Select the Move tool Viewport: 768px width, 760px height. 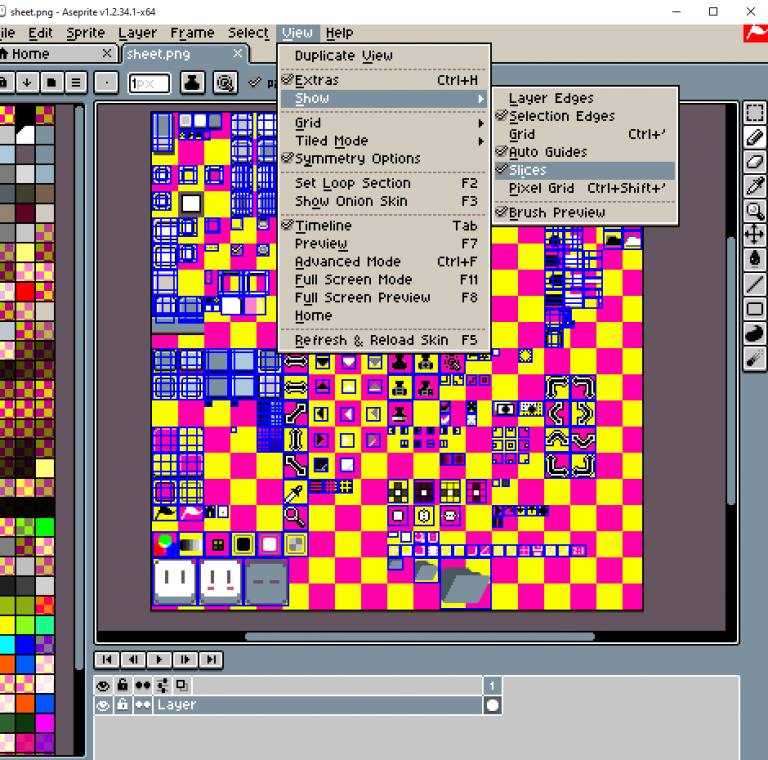coord(755,236)
